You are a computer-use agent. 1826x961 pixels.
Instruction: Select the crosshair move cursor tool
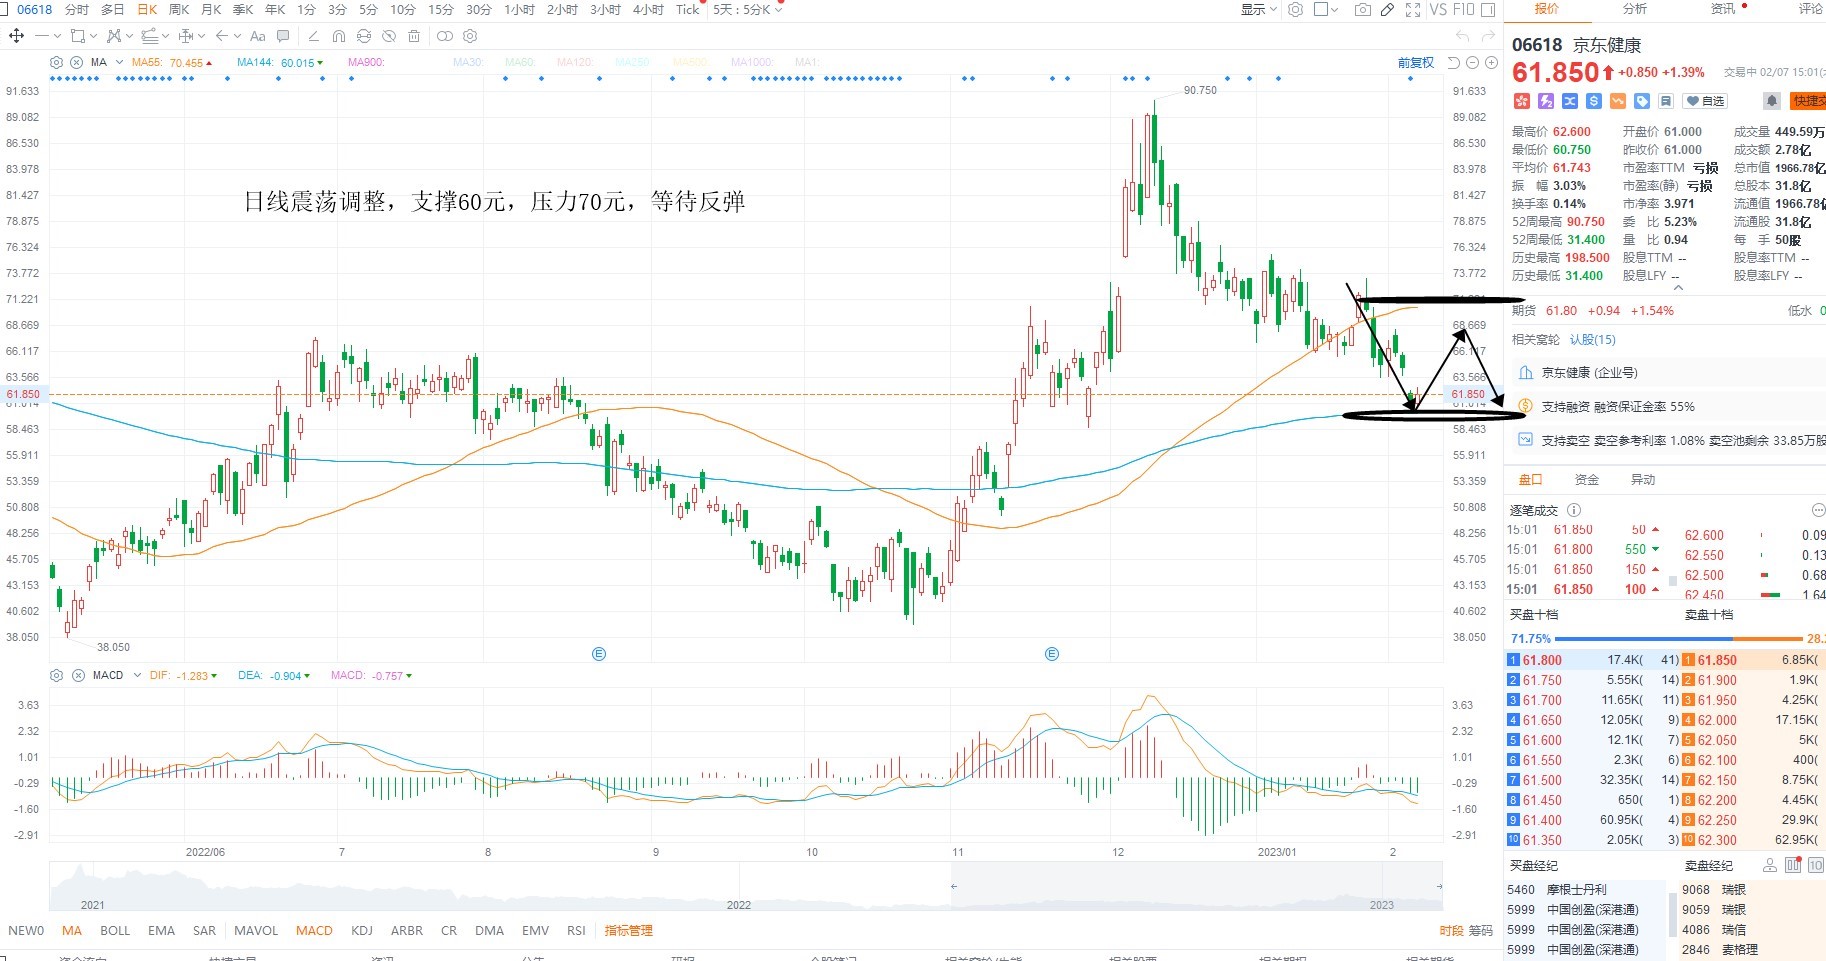(x=16, y=36)
